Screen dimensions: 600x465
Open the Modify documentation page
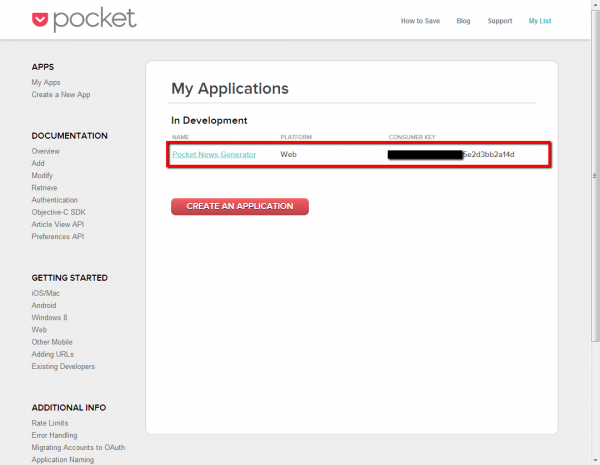(x=42, y=176)
